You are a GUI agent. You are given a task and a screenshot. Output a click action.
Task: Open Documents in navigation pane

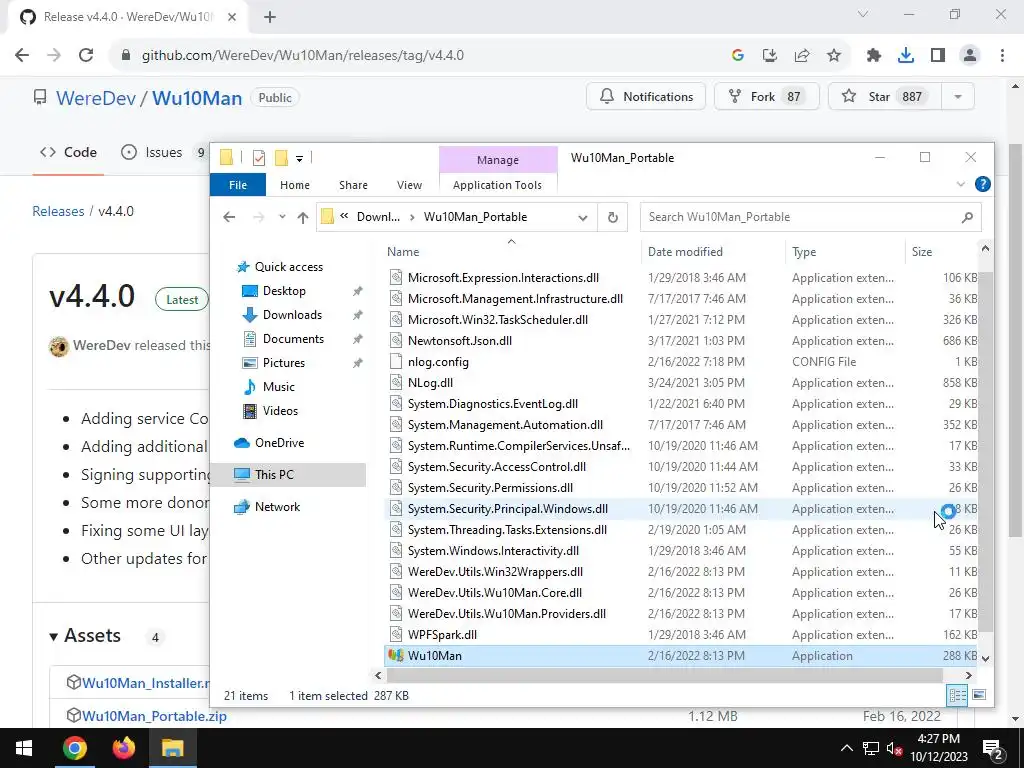point(293,338)
